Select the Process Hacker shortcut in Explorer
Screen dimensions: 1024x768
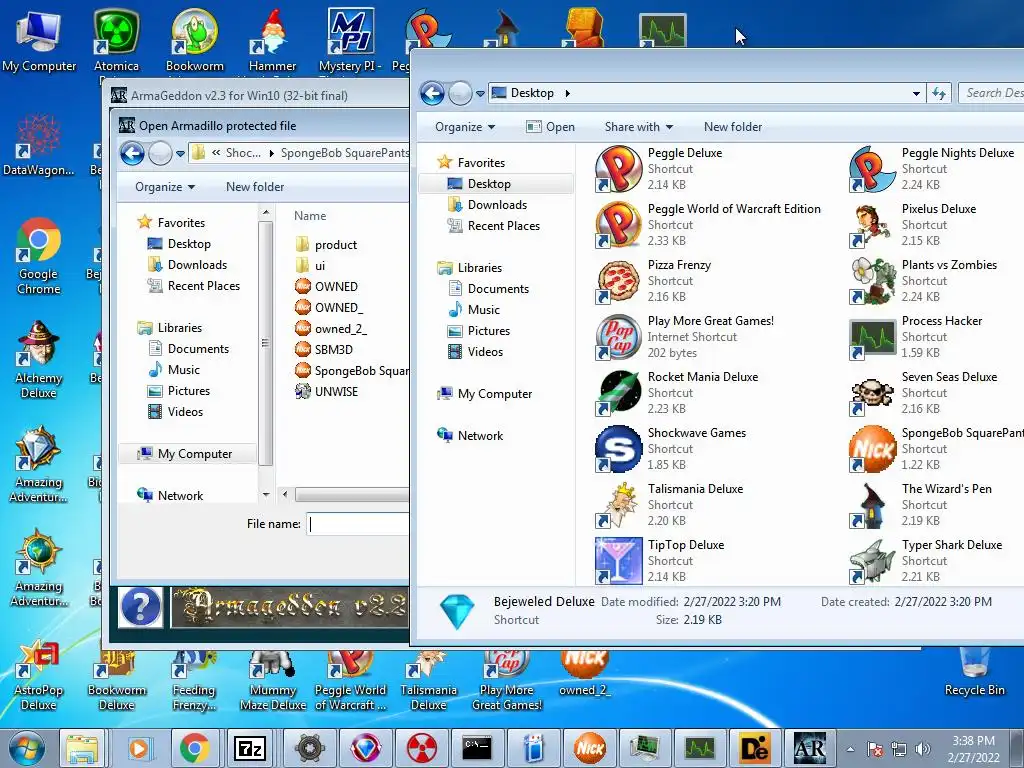tap(916, 337)
